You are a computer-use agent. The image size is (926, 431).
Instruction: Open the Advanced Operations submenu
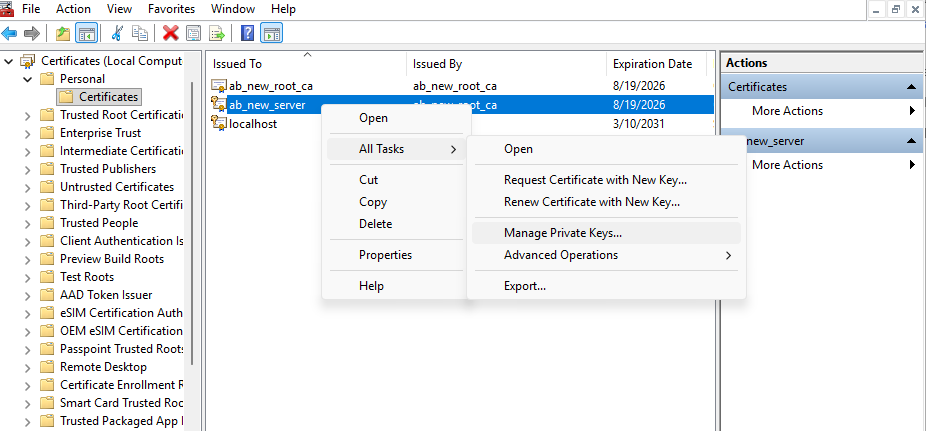(607, 255)
